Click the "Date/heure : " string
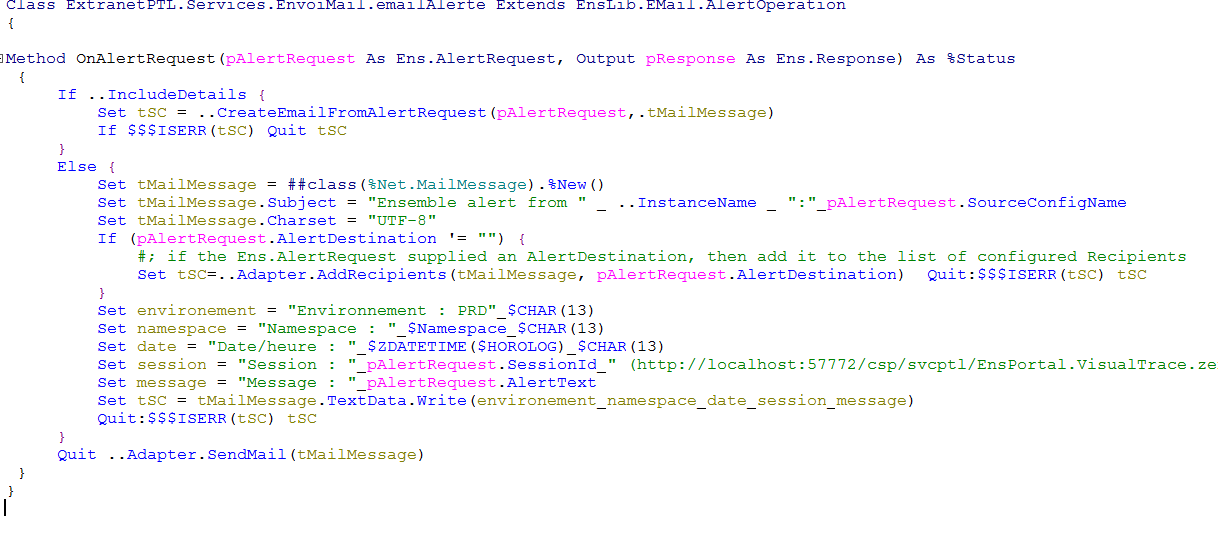 click(281, 347)
